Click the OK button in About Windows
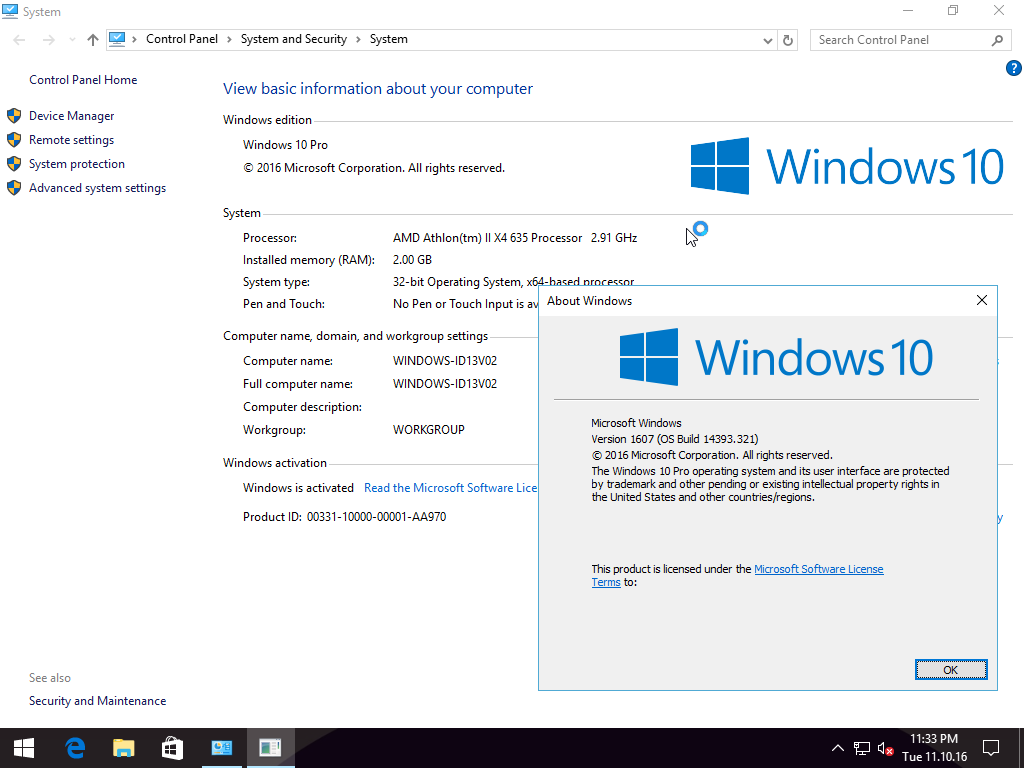The height and width of the screenshot is (768, 1024). [950, 670]
